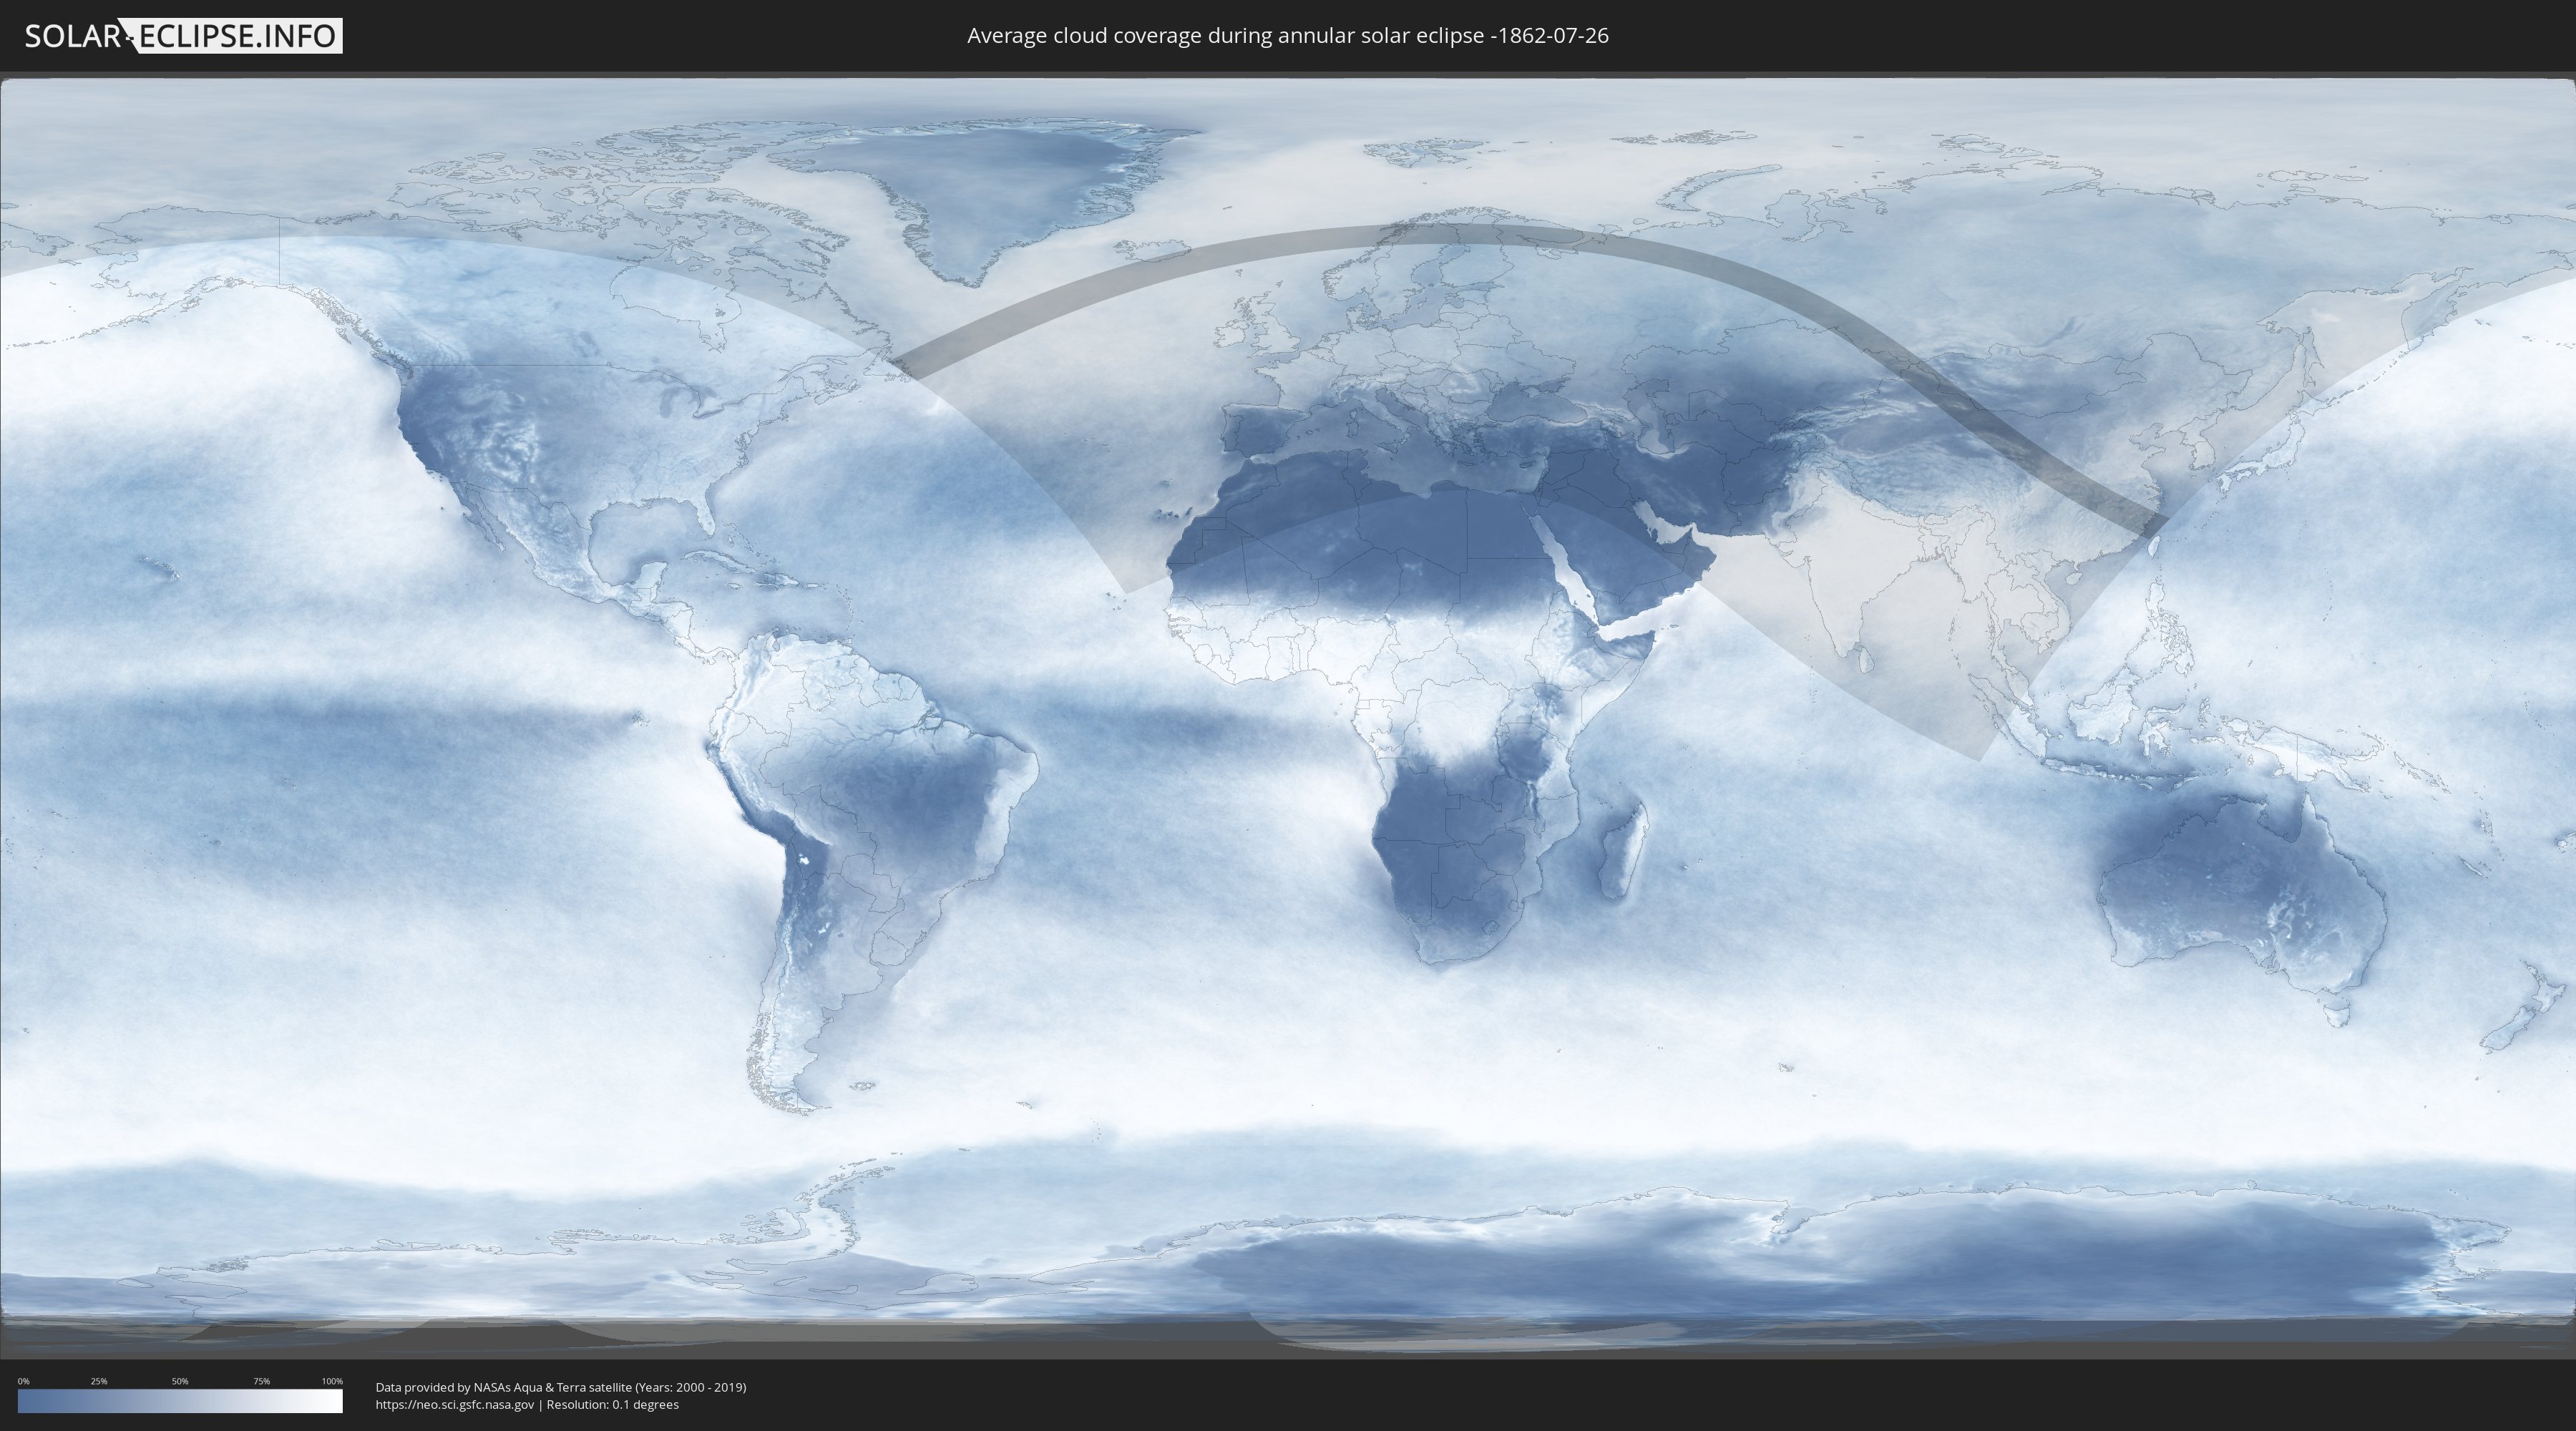Click the cloud coverage color gradient legend bar
2576x1431 pixels.
pyautogui.click(x=180, y=1401)
